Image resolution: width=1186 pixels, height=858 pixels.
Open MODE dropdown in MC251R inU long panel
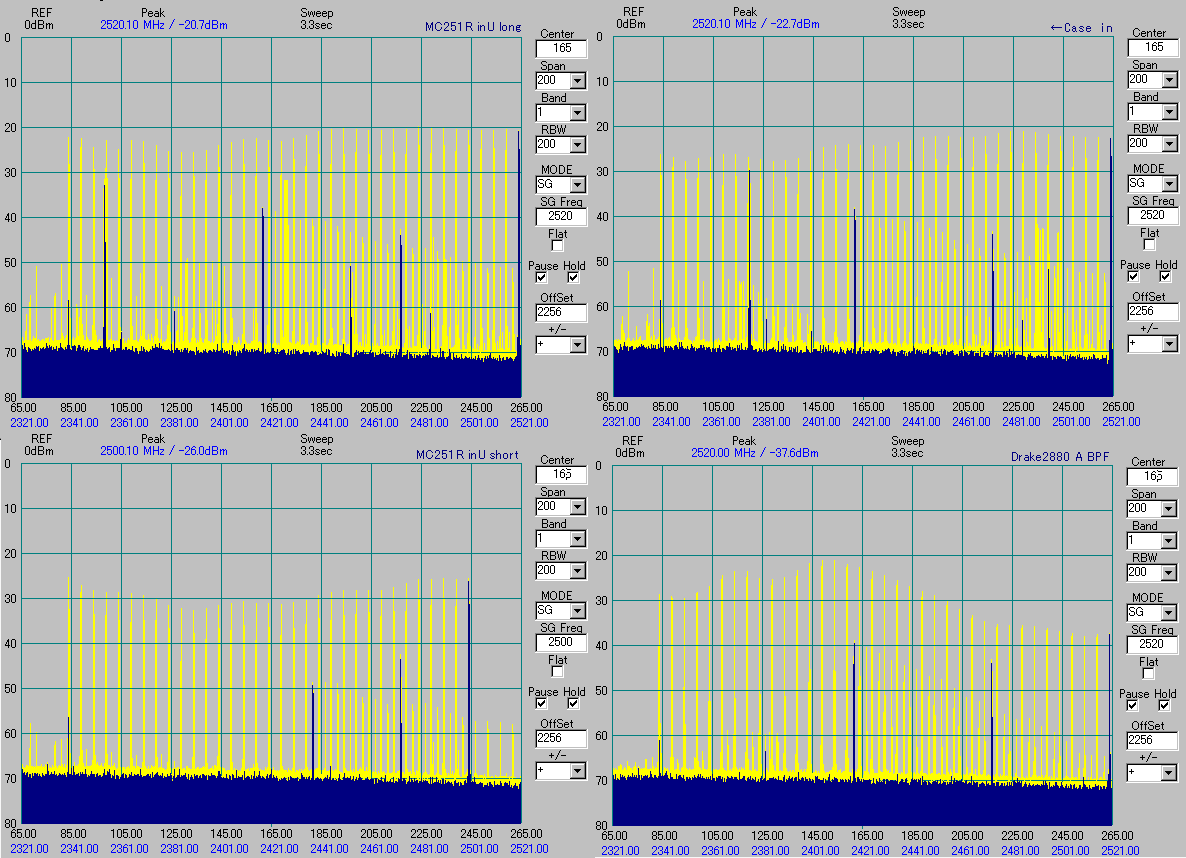(577, 184)
